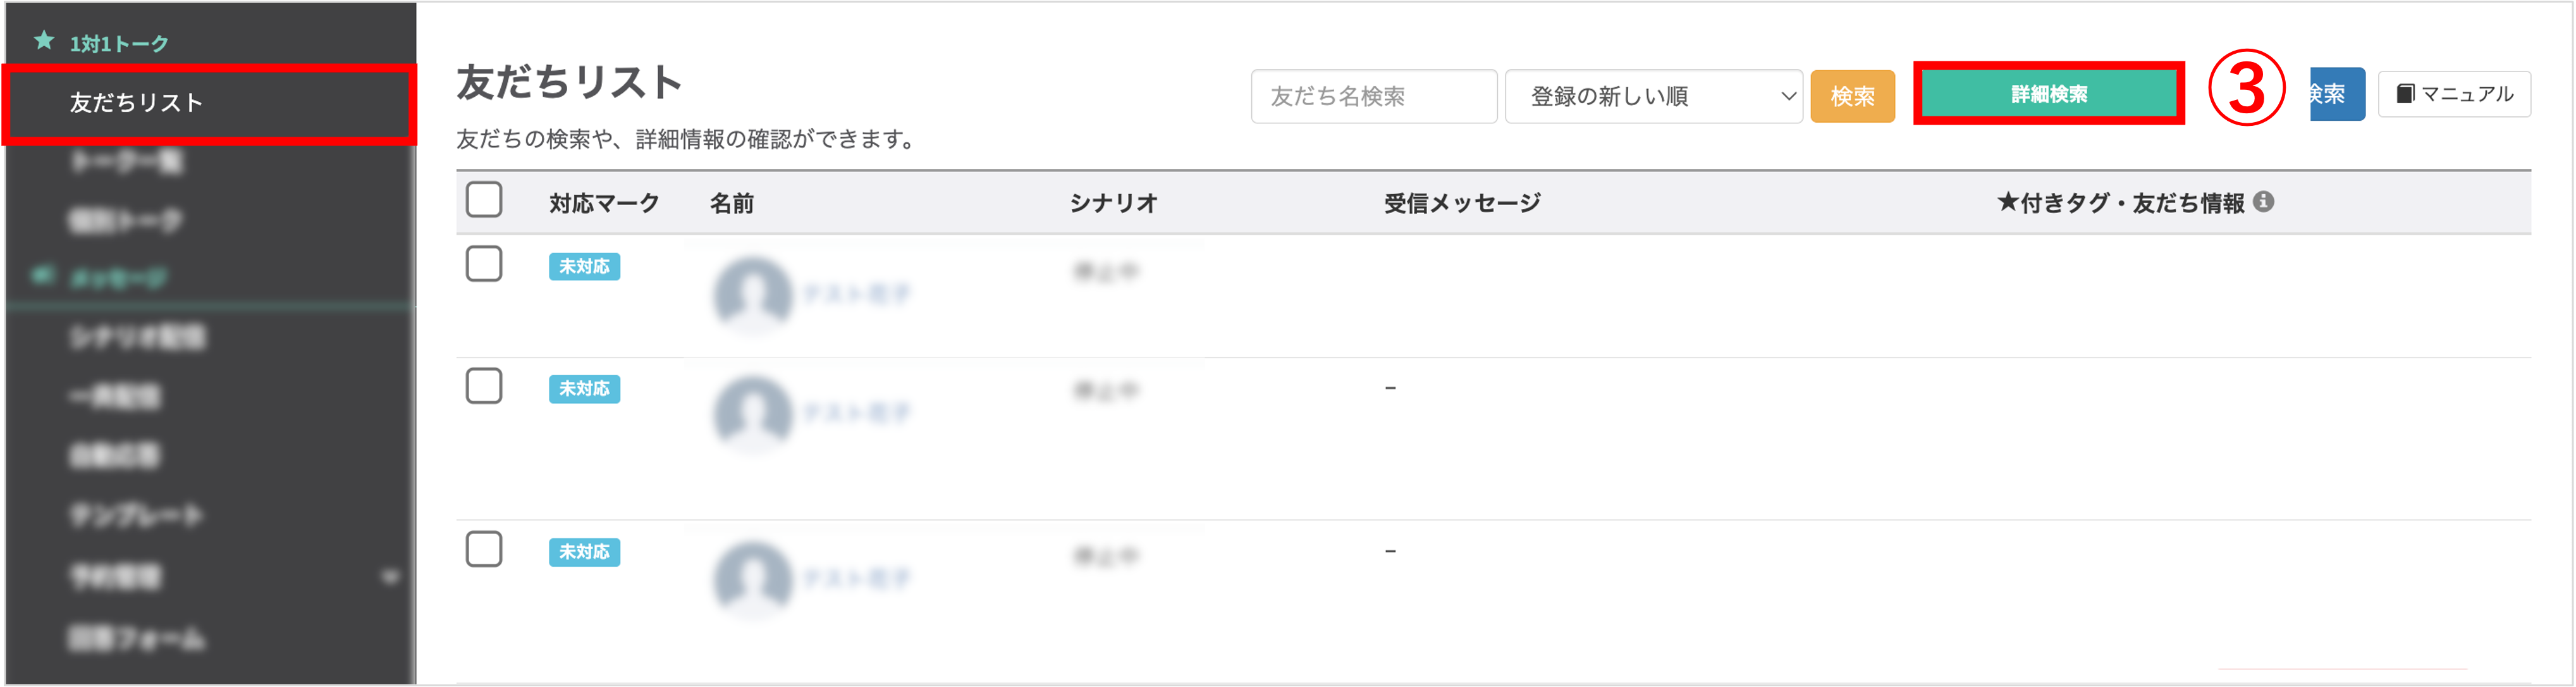
Task: Click the book icon on マニュアル button
Action: pyautogui.click(x=2405, y=94)
